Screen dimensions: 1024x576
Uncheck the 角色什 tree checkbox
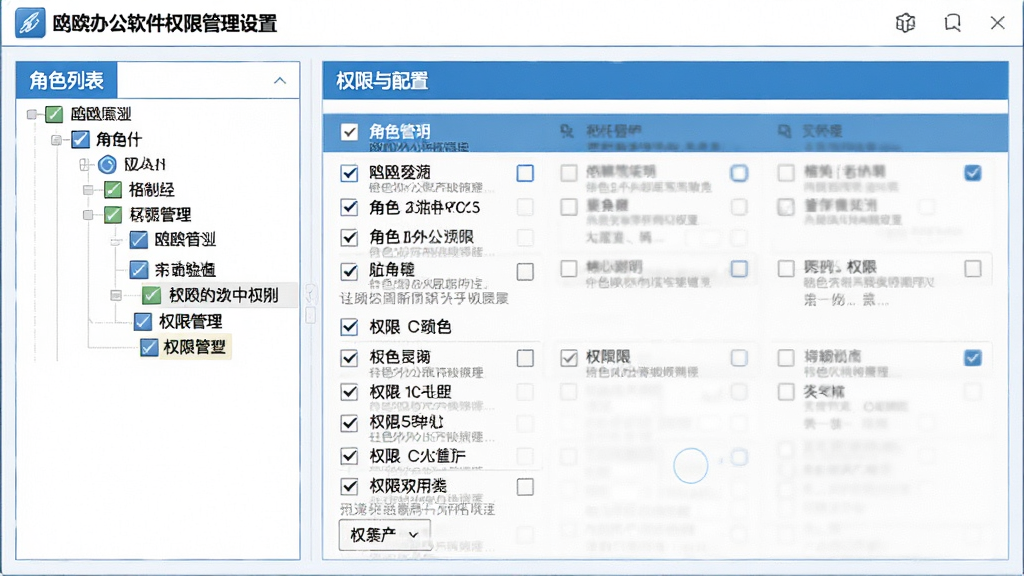pos(80,139)
